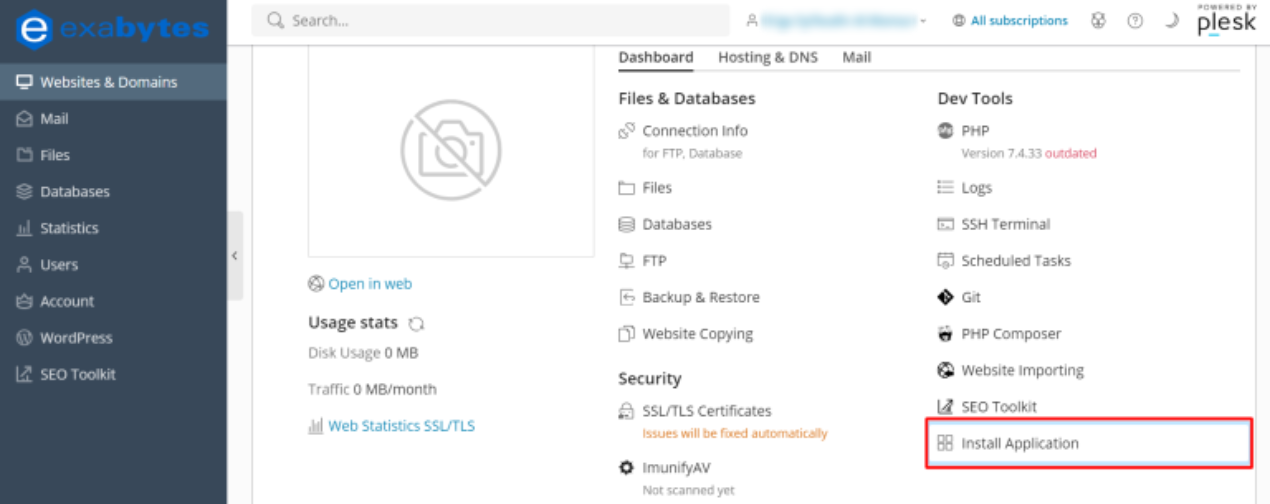Open the user account dropdown
The height and width of the screenshot is (504, 1270).
(836, 20)
